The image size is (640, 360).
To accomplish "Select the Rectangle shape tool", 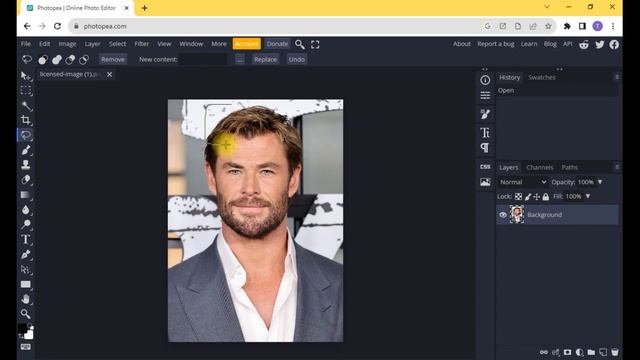I will pos(26,284).
